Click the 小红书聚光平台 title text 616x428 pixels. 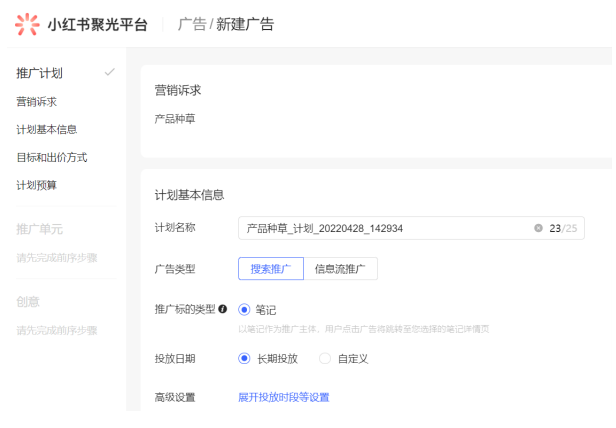pos(97,25)
